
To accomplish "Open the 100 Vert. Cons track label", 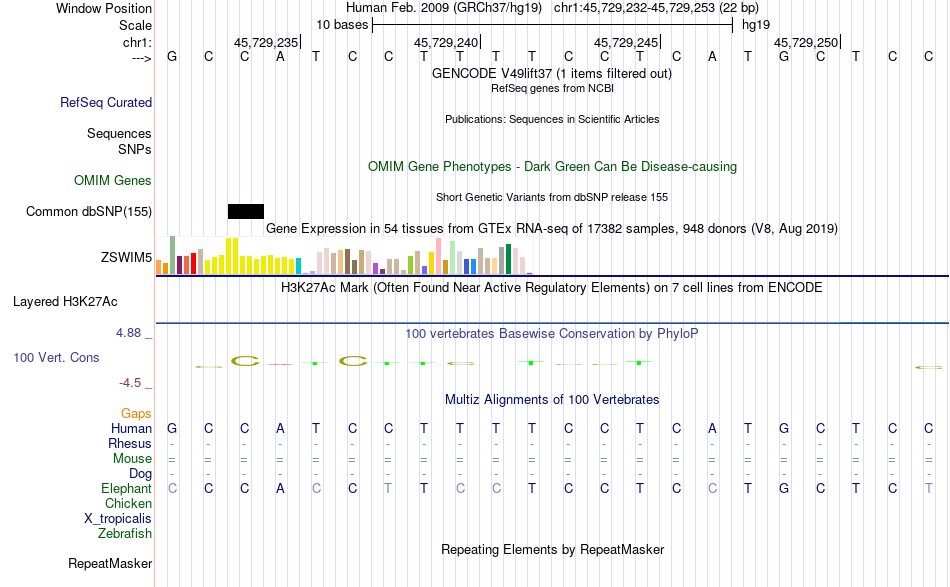I will point(56,357).
